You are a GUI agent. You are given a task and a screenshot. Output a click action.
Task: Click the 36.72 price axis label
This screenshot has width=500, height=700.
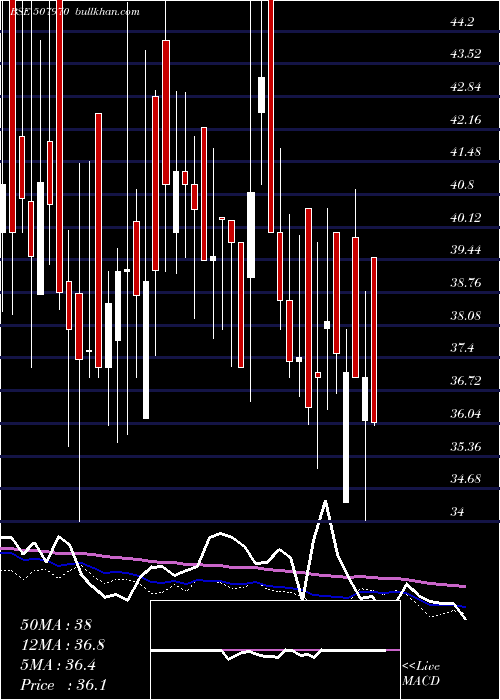(x=466, y=381)
